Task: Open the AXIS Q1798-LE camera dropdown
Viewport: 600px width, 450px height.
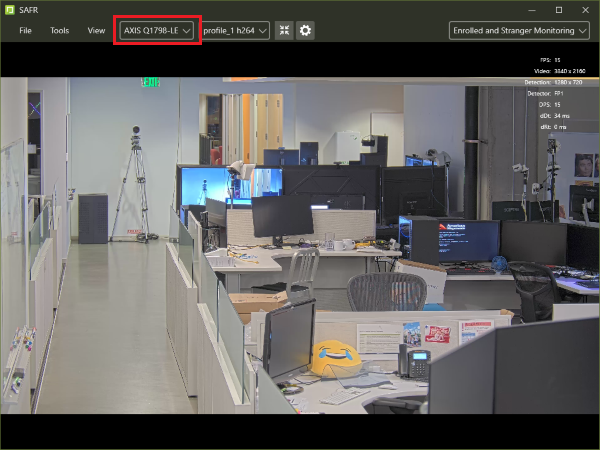Action: pos(157,30)
